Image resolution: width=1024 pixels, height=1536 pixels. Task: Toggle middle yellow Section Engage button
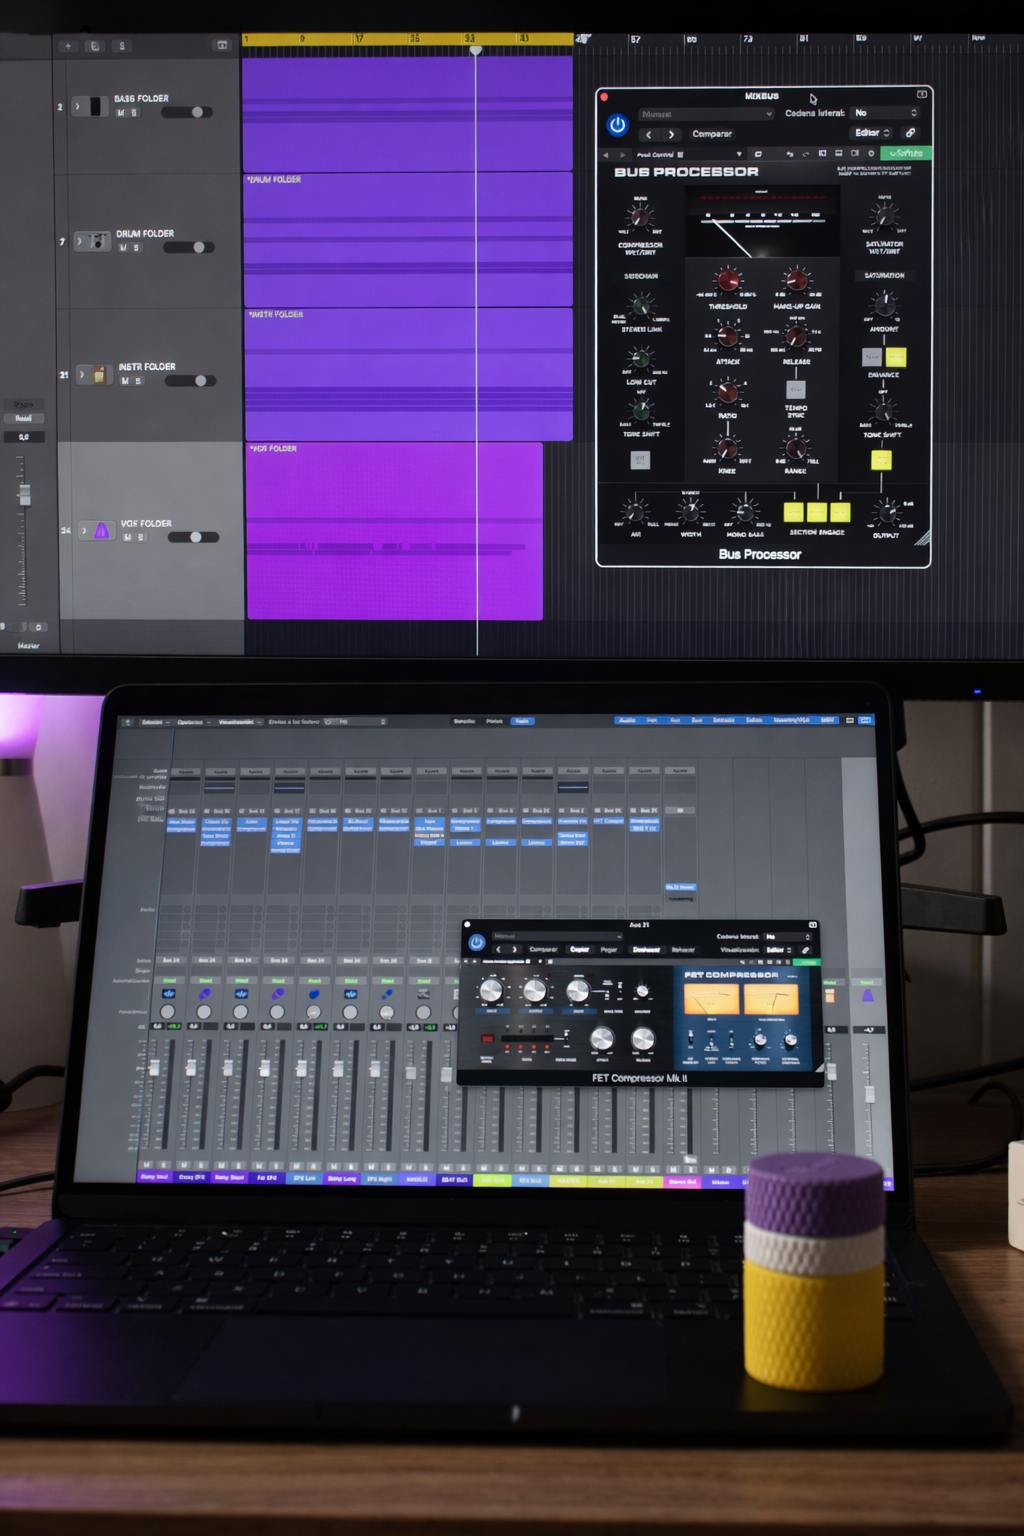[x=817, y=512]
